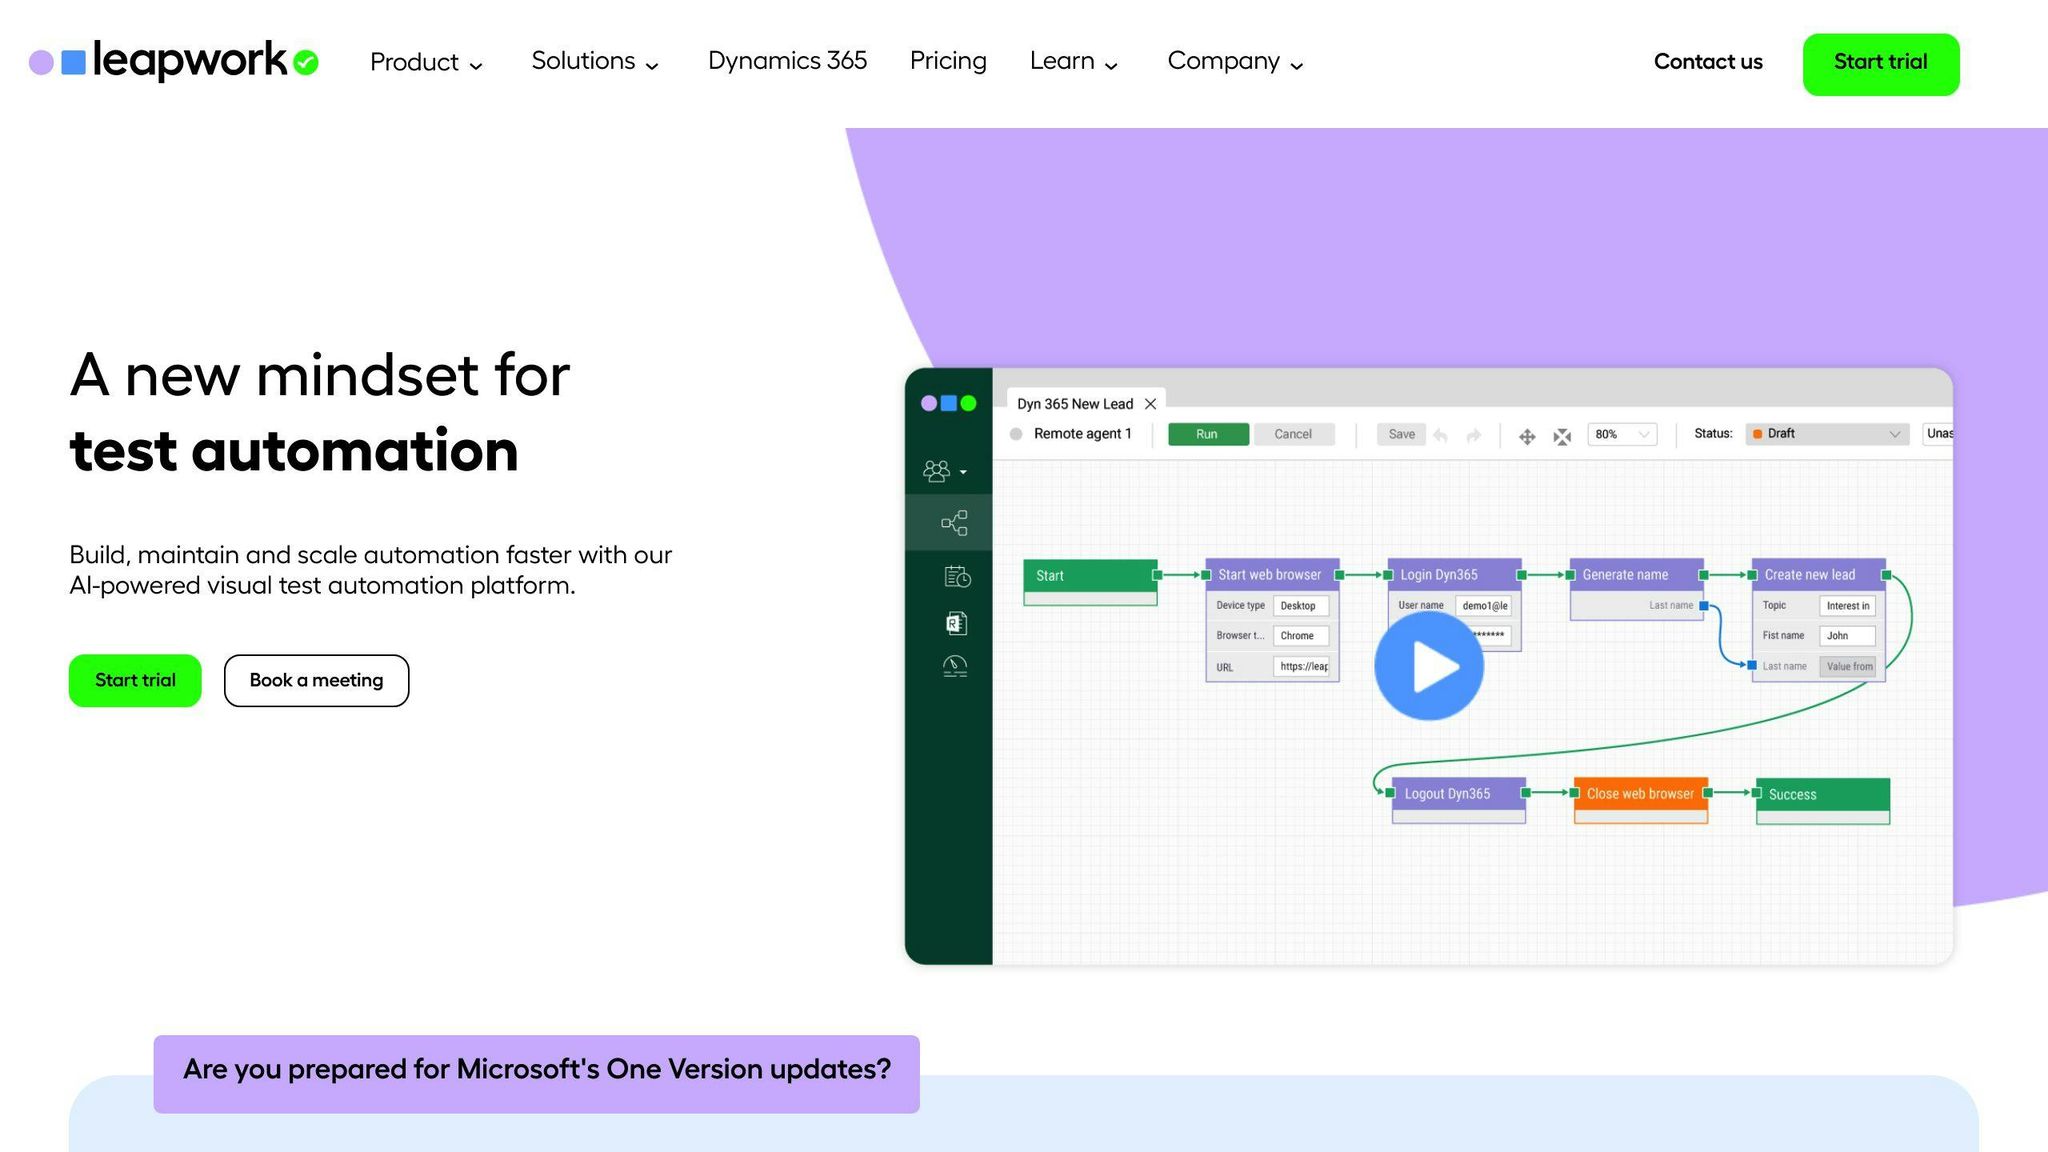
Task: Click the Microsoft One Version updates banner
Action: tap(537, 1074)
